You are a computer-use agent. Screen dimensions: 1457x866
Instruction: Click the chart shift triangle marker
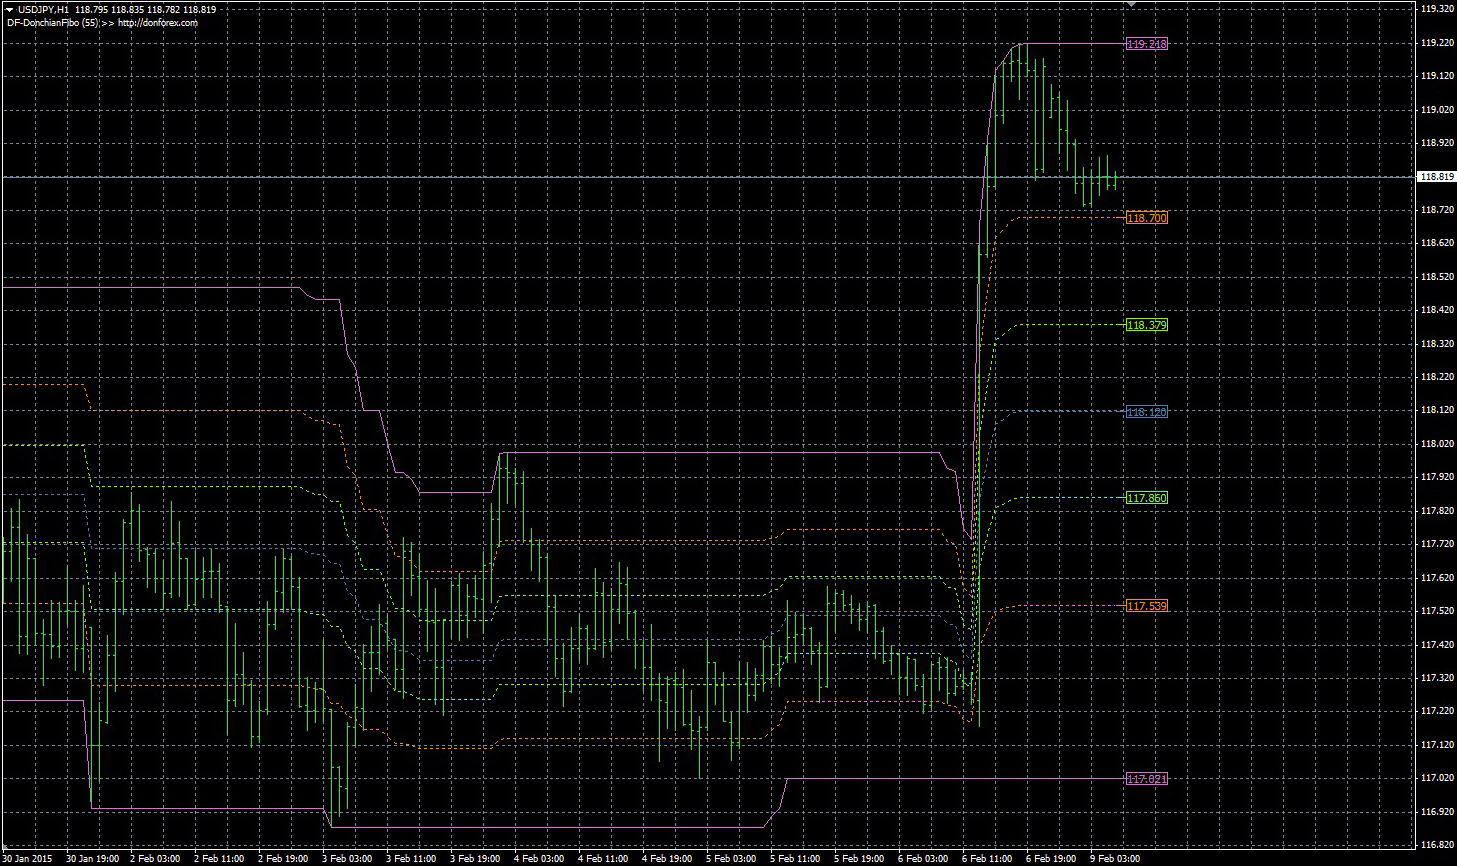(x=1131, y=5)
